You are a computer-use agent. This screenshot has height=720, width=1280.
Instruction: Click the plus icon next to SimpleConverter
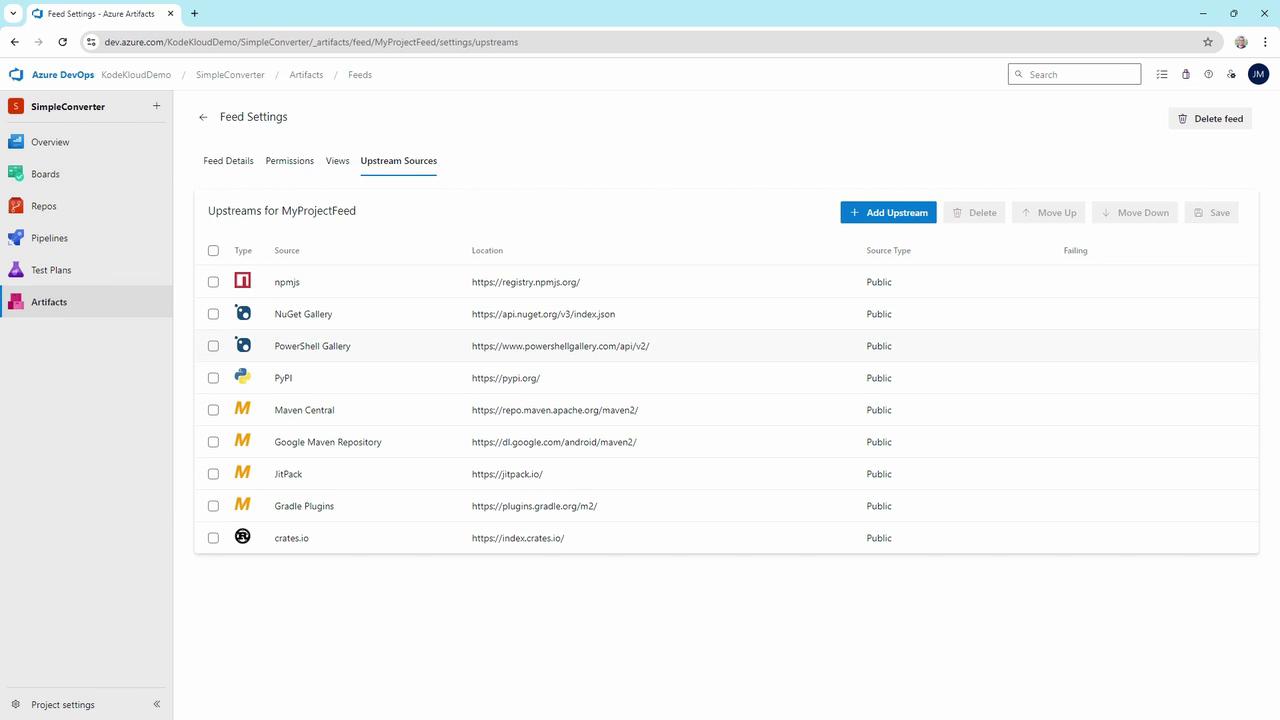[x=156, y=106]
